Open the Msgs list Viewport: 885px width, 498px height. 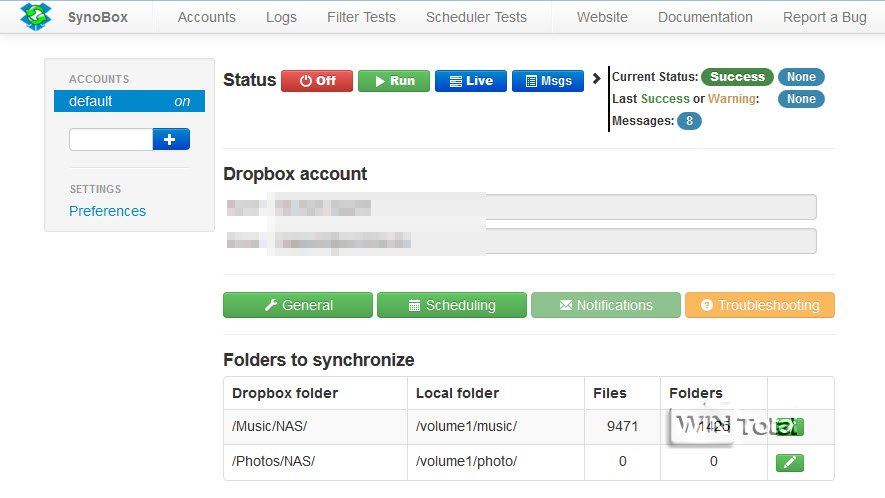tap(547, 81)
